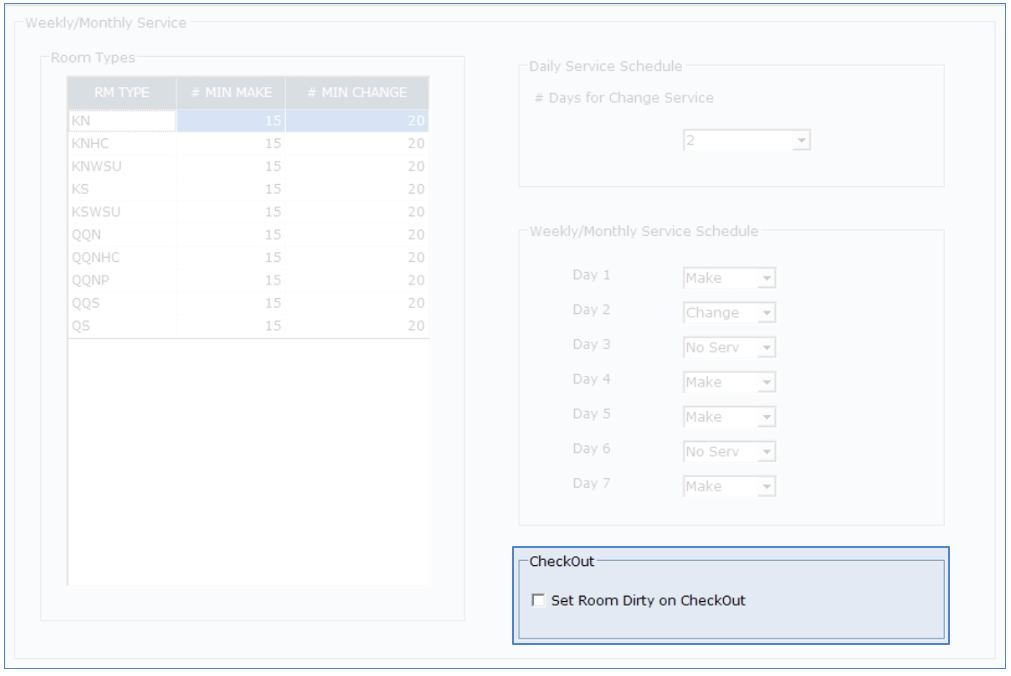
Task: Click the # MIN MAKE column header
Action: click(x=231, y=92)
